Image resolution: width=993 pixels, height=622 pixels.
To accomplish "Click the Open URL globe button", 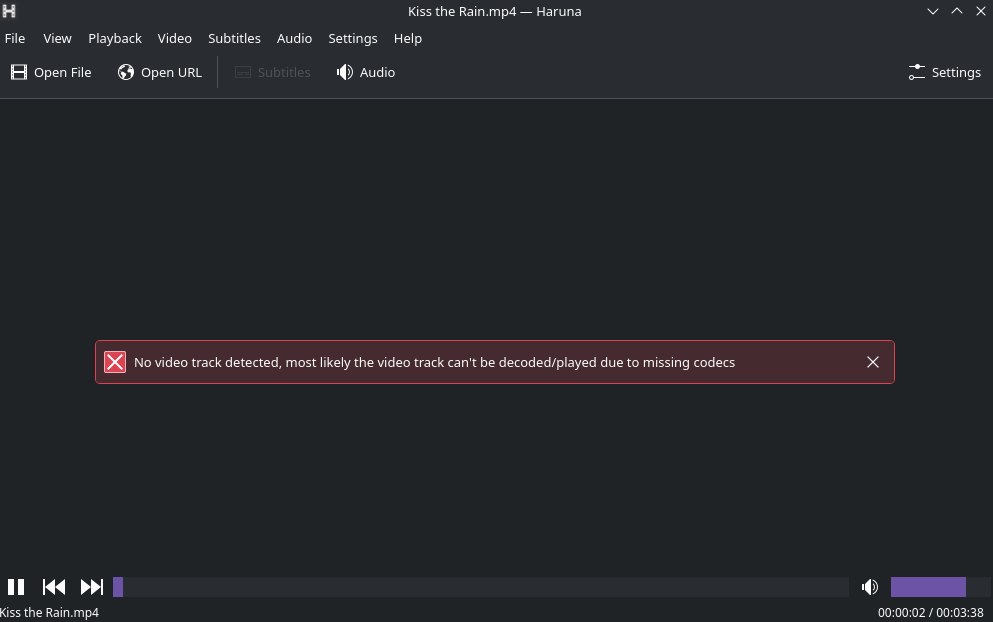I will click(x=160, y=72).
